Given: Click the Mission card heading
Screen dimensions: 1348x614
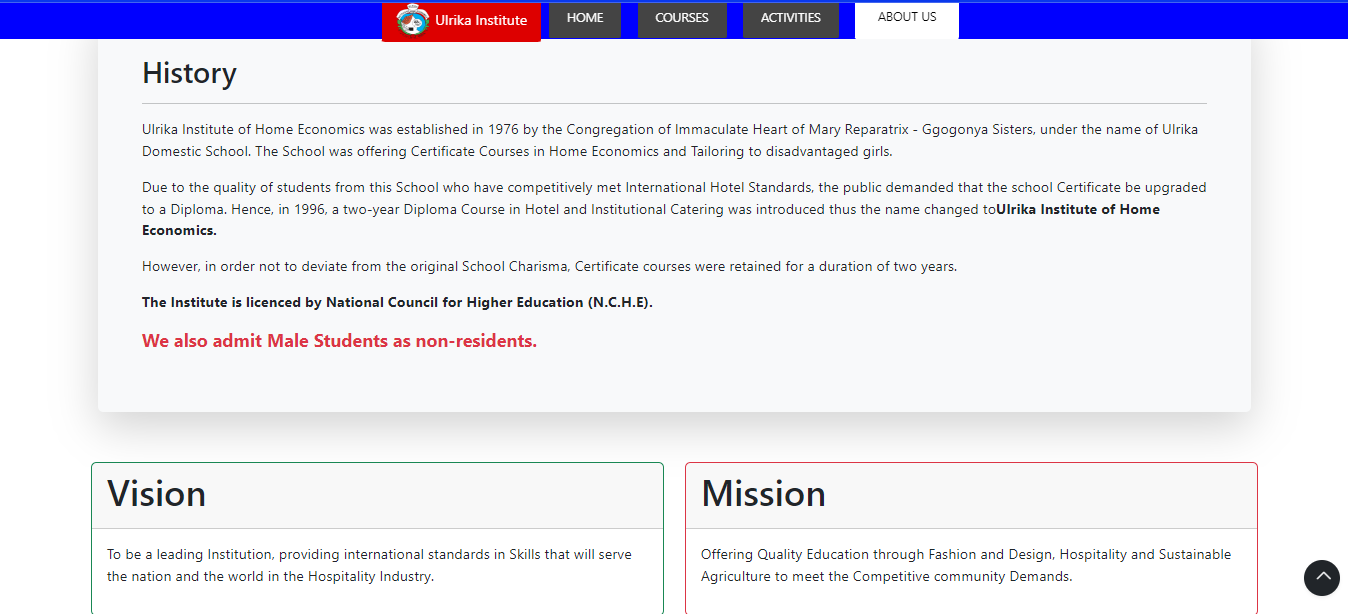Looking at the screenshot, I should click(764, 494).
